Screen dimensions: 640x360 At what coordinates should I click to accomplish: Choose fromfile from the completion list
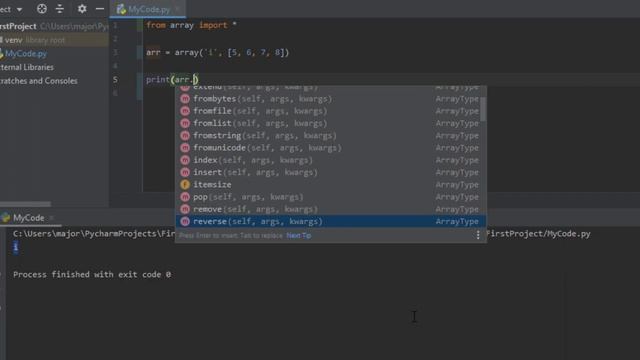pyautogui.click(x=331, y=111)
